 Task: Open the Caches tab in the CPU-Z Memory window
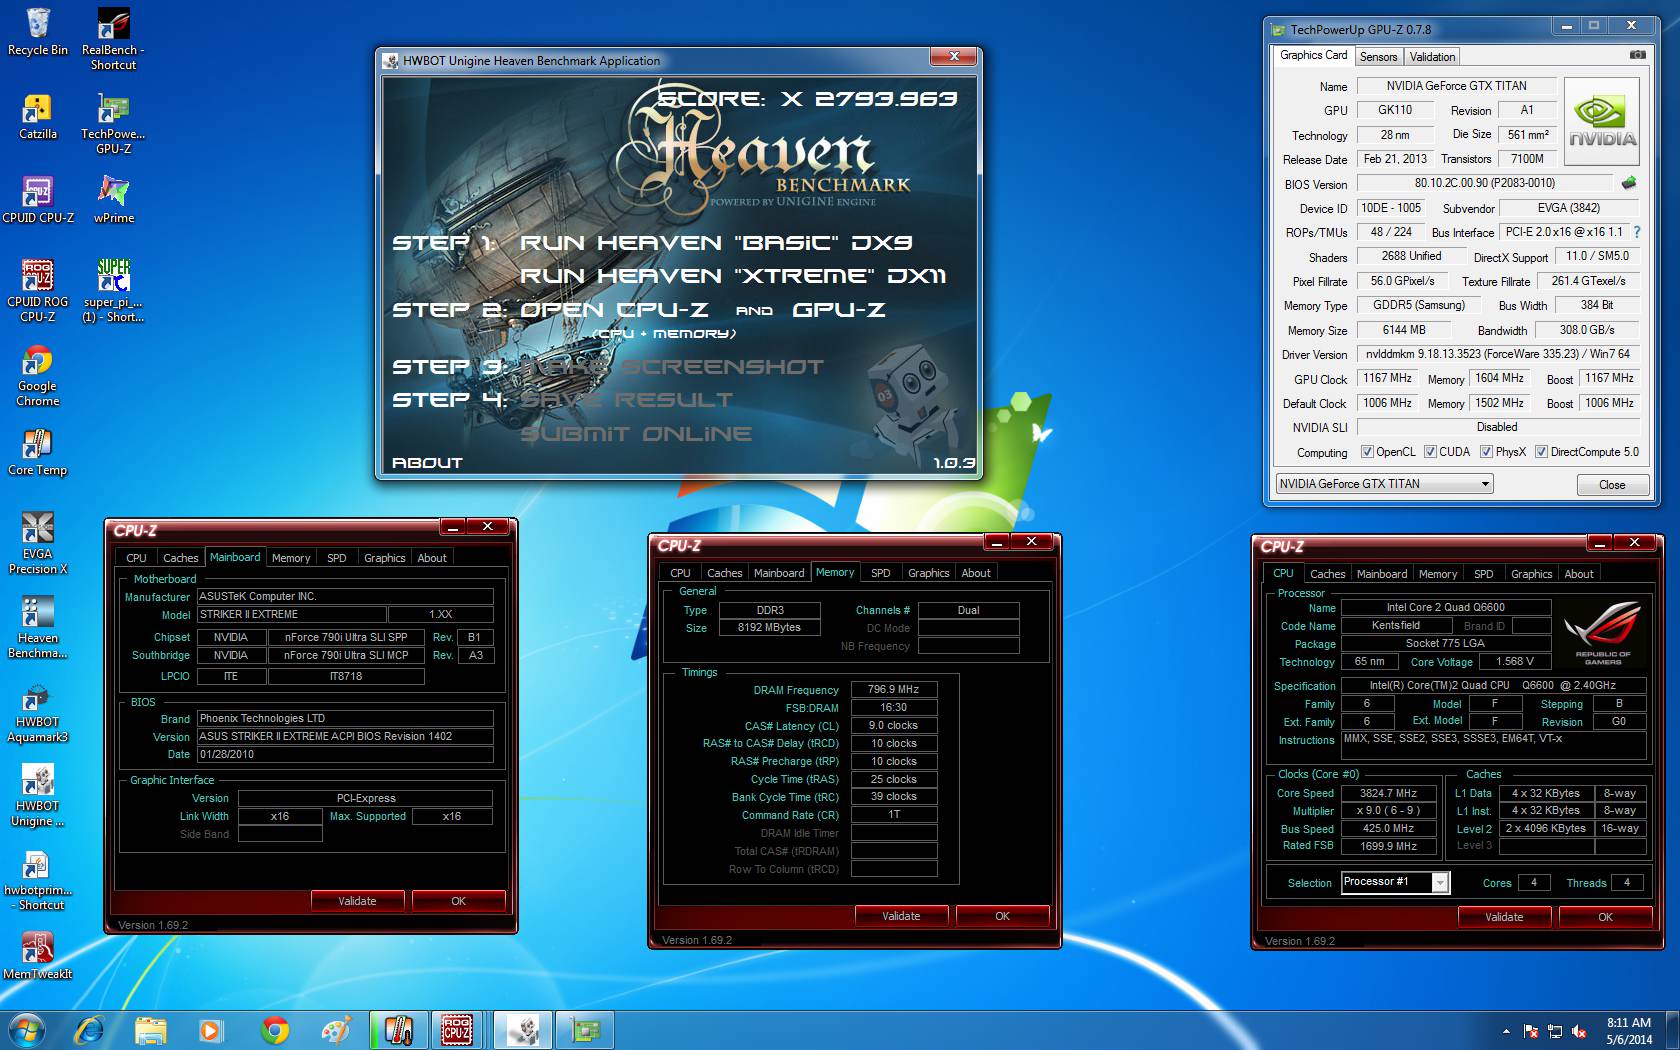[725, 573]
